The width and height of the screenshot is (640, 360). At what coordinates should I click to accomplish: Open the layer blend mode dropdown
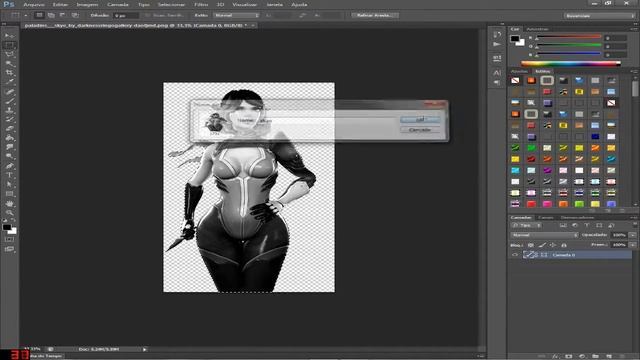click(544, 235)
